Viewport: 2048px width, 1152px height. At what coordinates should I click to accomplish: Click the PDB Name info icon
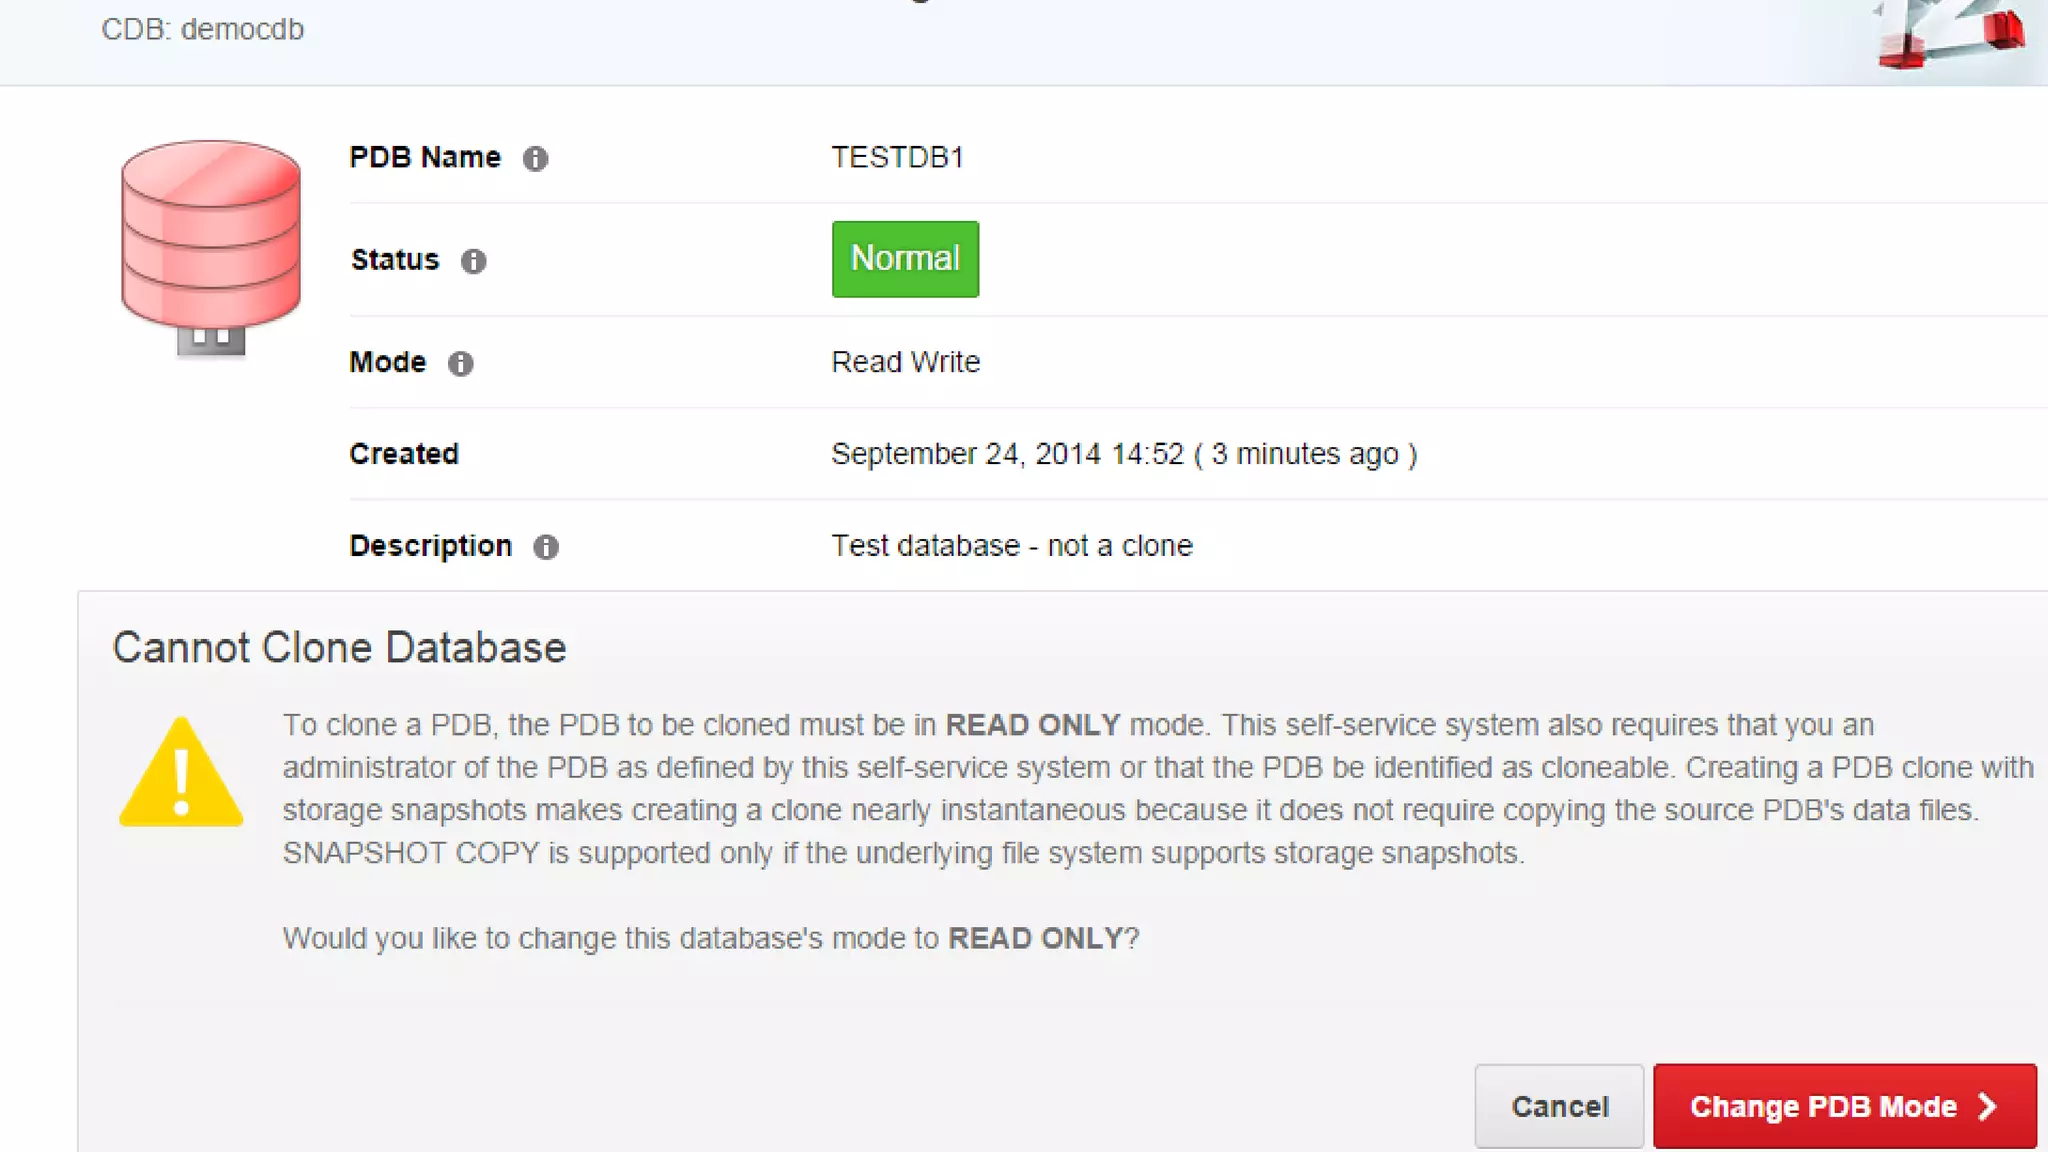(x=535, y=159)
